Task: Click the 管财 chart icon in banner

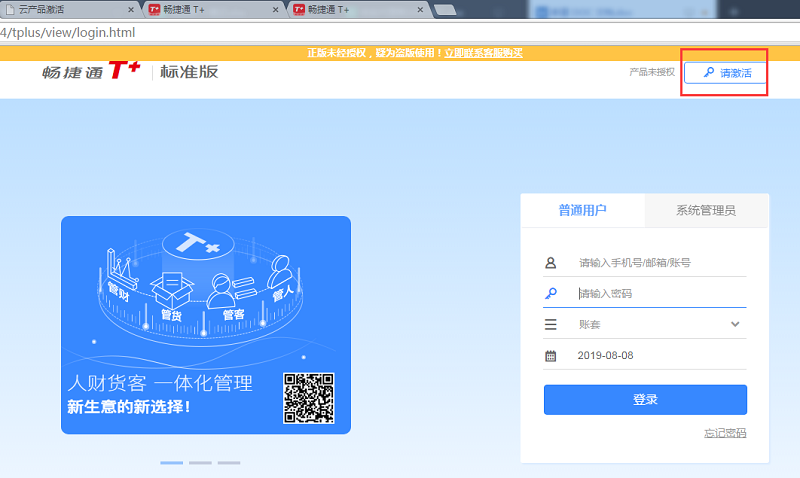Action: 121,268
